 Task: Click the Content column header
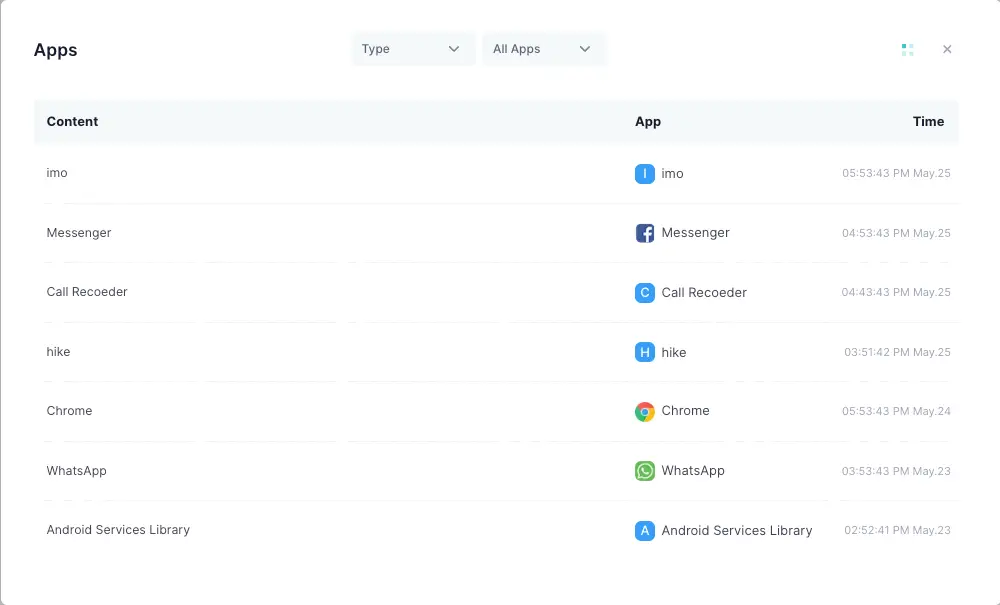[x=72, y=121]
